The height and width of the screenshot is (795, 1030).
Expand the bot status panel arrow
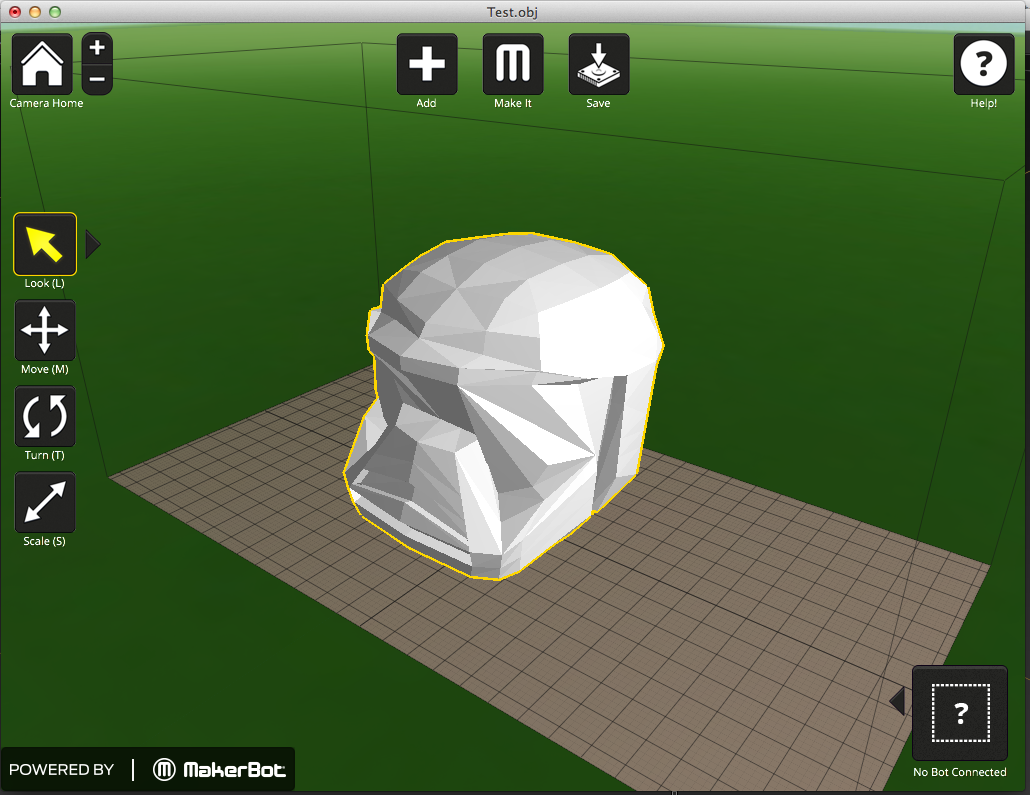pos(897,701)
